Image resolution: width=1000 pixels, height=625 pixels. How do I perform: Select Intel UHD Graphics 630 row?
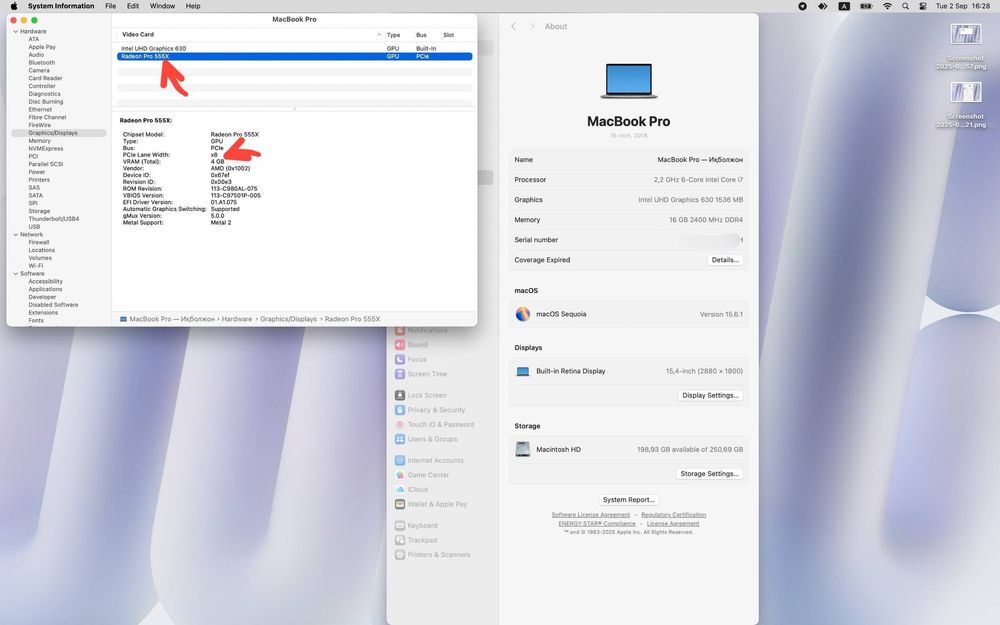pos(295,48)
